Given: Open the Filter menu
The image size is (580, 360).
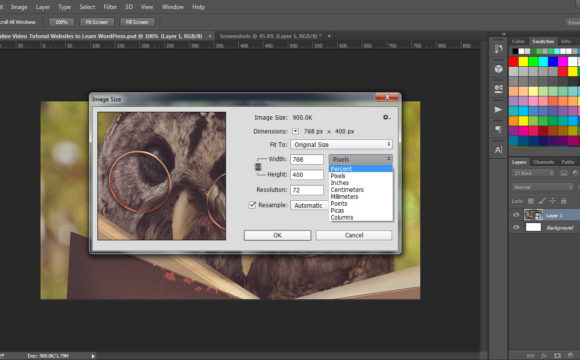Looking at the screenshot, I should click(x=110, y=7).
